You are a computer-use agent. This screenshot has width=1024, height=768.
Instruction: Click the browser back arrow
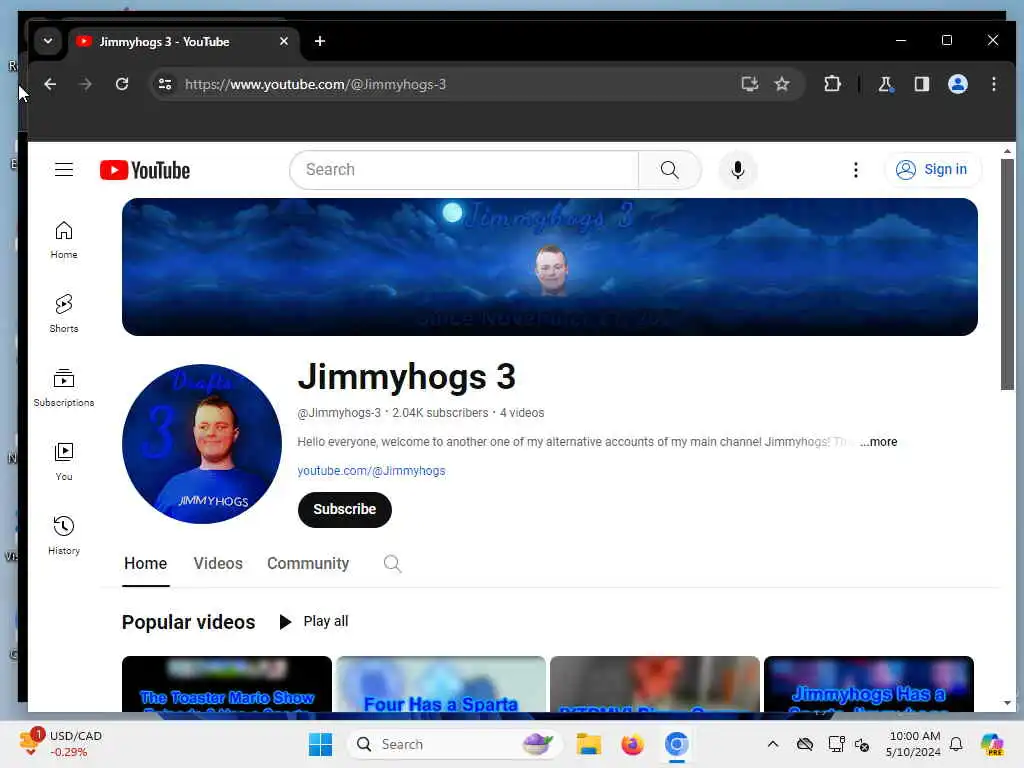[50, 84]
